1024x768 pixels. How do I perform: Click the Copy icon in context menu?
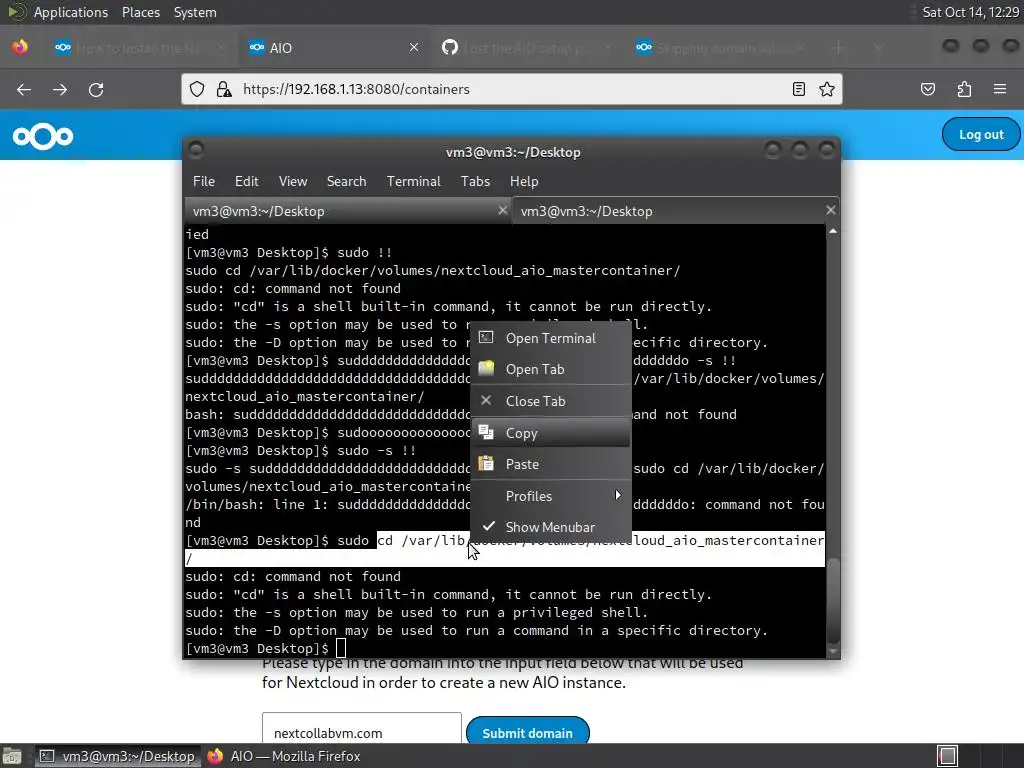click(486, 432)
